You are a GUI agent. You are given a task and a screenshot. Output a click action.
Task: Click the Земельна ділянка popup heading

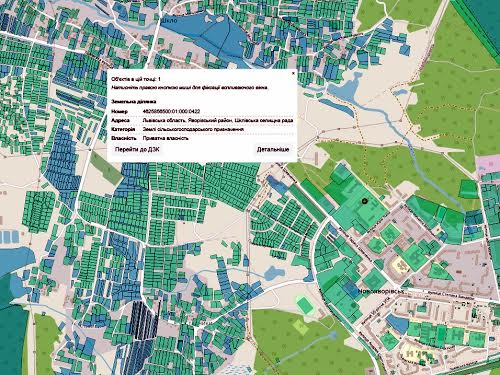pyautogui.click(x=134, y=102)
